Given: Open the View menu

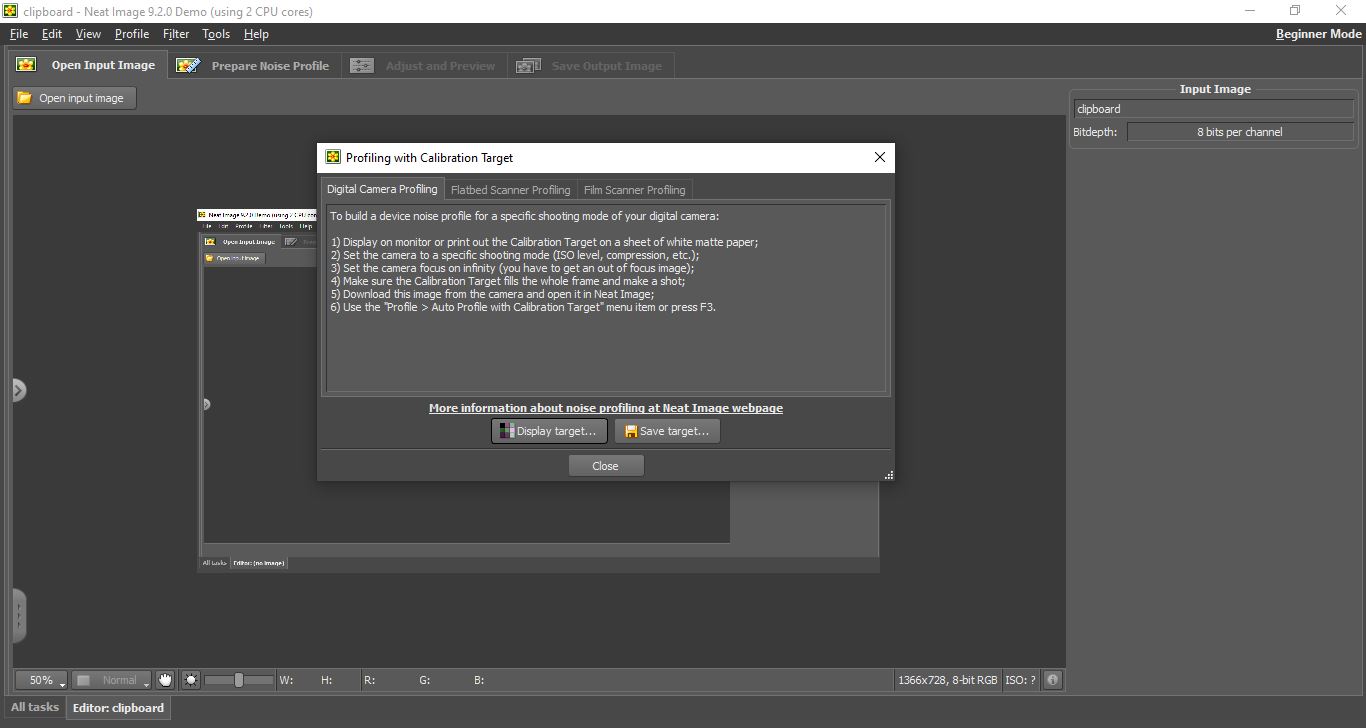Looking at the screenshot, I should [88, 34].
